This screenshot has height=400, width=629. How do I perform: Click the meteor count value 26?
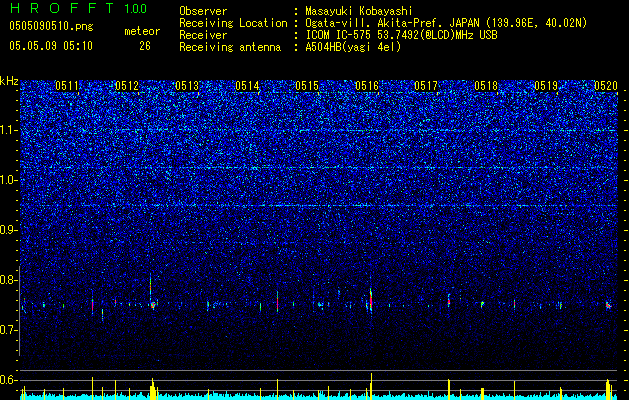pyautogui.click(x=145, y=46)
